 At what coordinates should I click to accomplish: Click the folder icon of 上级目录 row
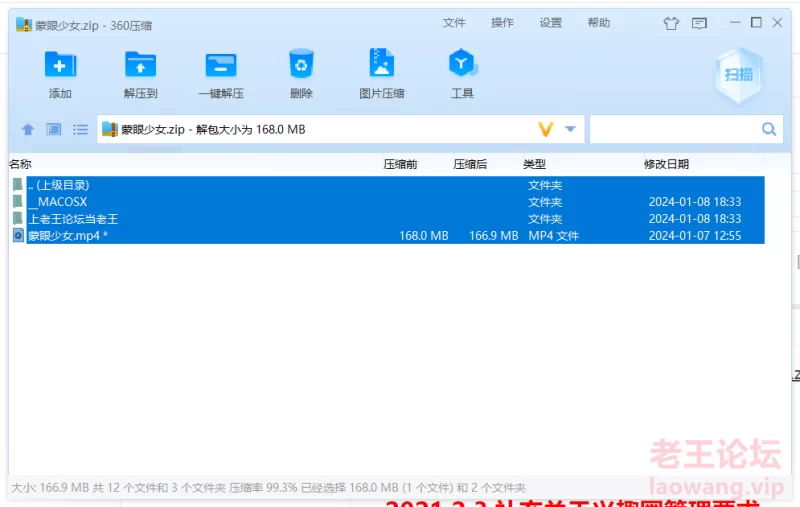coord(18,185)
